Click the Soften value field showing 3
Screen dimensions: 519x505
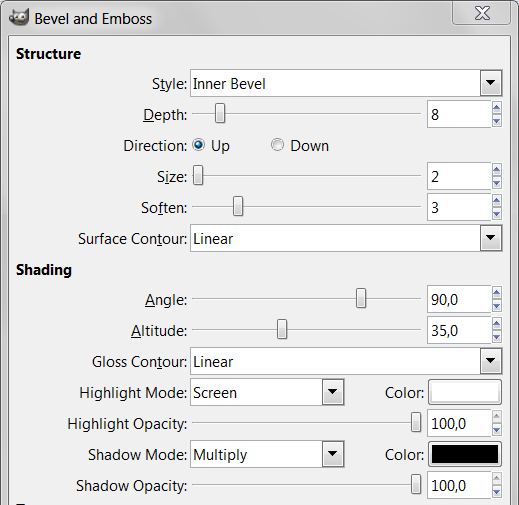(x=459, y=207)
